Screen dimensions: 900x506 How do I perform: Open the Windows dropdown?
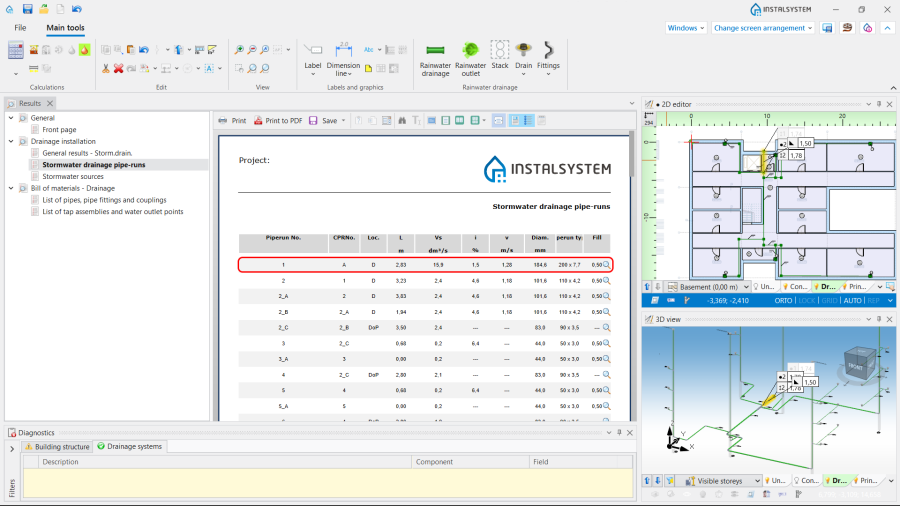[686, 28]
